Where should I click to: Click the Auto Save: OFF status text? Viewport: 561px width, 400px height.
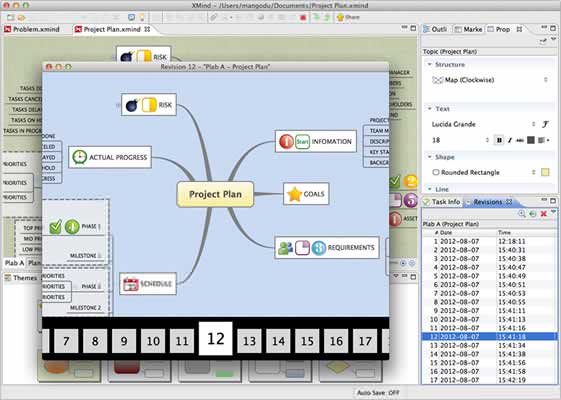[x=378, y=393]
